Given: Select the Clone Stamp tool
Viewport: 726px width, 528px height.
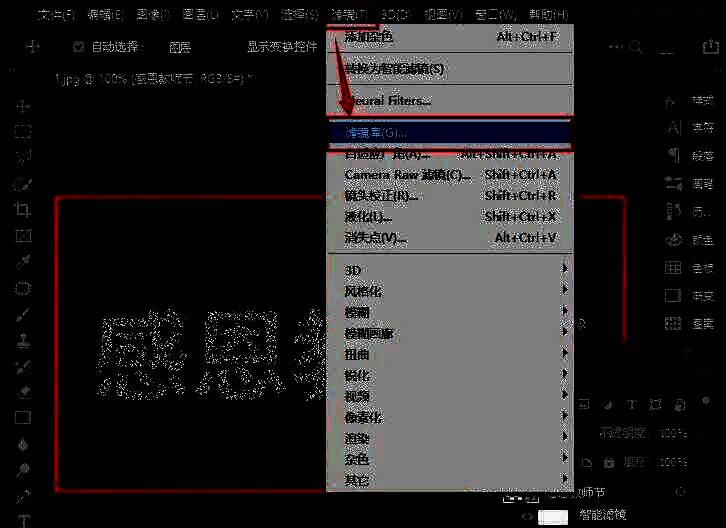Looking at the screenshot, I should coord(23,342).
